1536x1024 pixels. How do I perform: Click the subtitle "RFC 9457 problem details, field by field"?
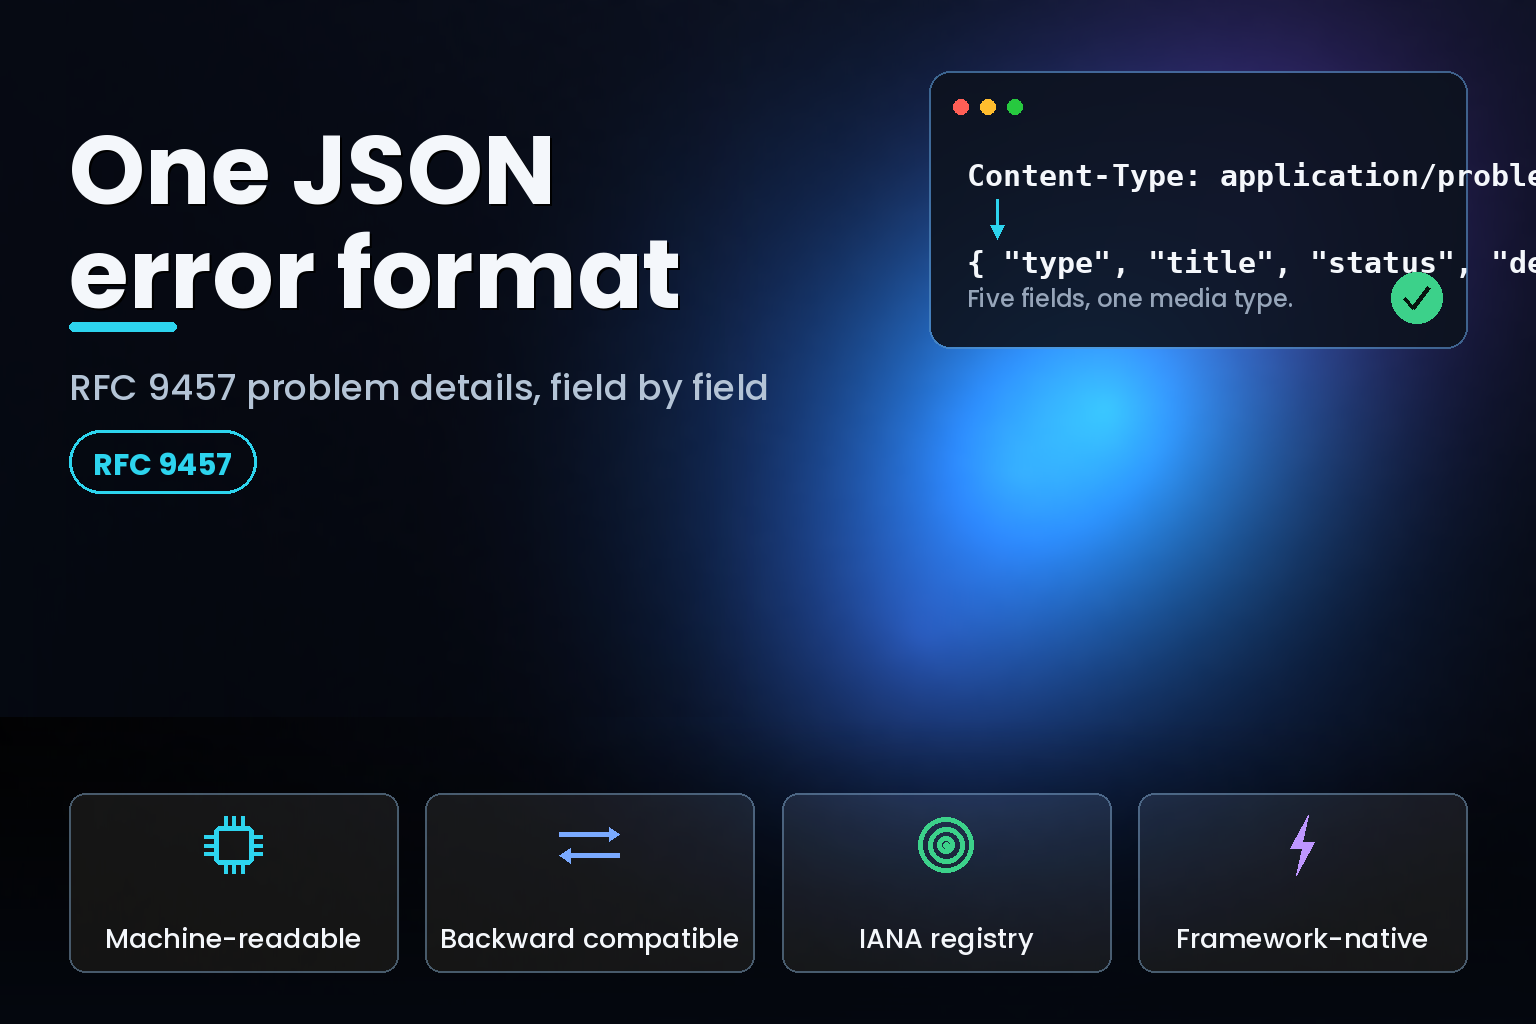pyautogui.click(x=419, y=388)
